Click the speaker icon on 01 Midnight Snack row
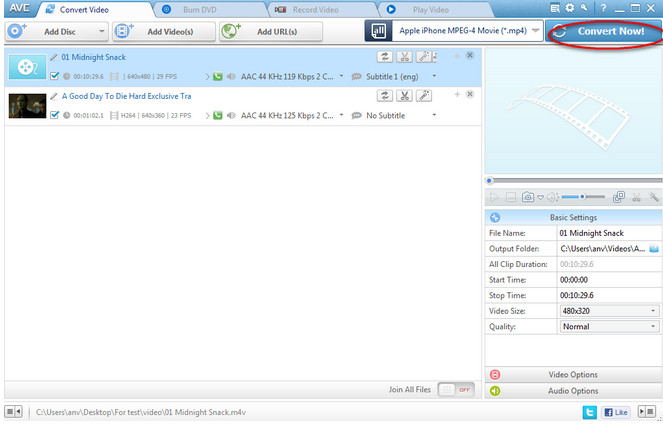Viewport: 663px width, 425px height. point(231,77)
